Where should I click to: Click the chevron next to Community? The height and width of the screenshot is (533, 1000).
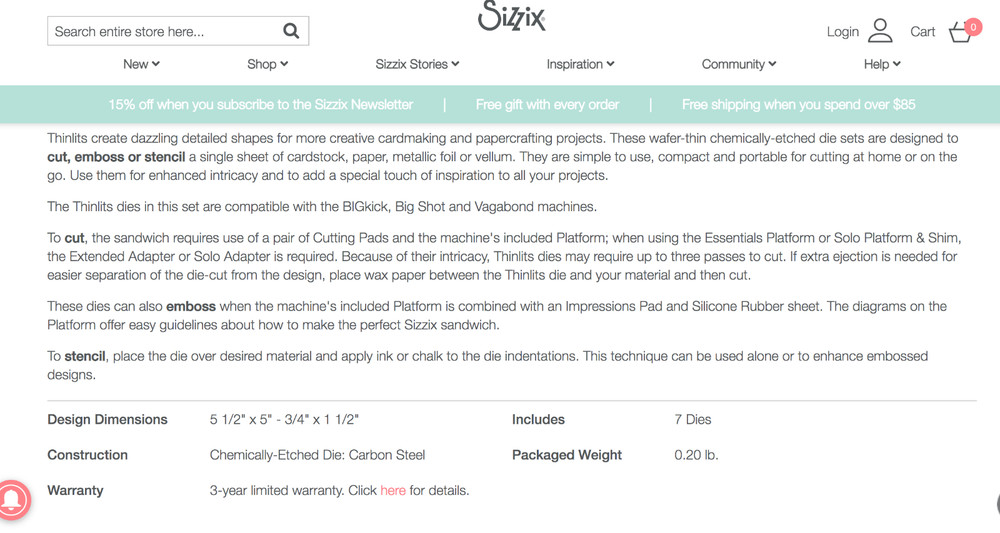772,64
